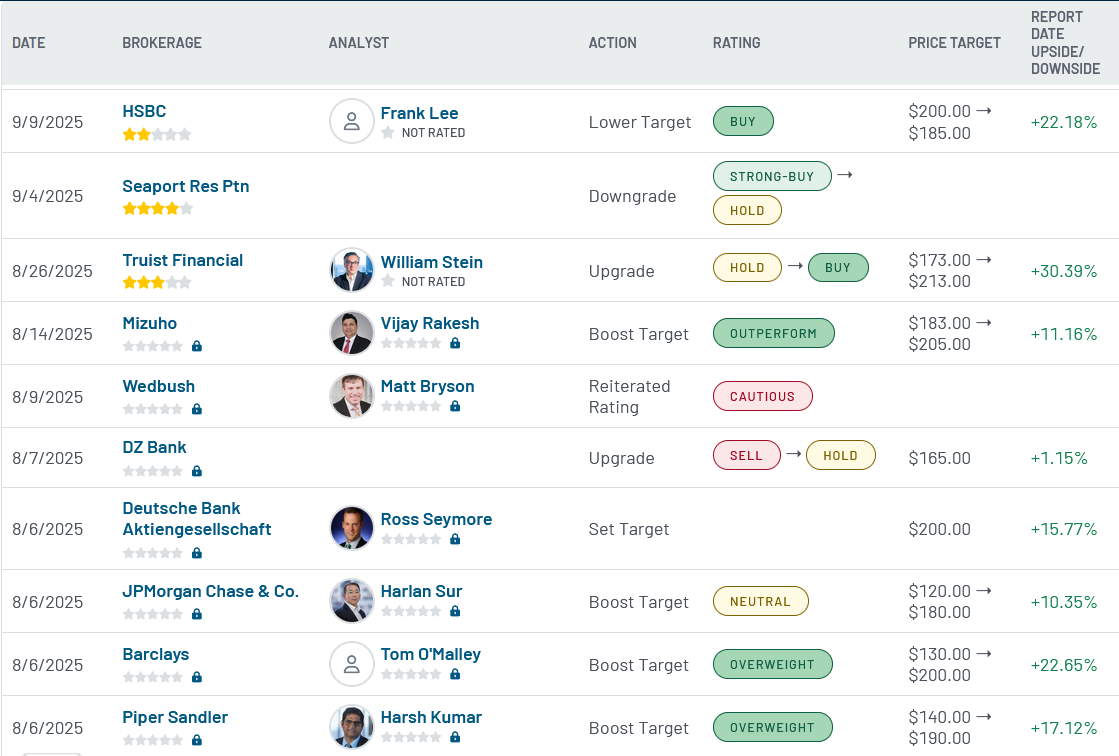Click the STRONG-BUY badge in Seaport row
Screen dimensions: 1119x756
click(x=772, y=176)
